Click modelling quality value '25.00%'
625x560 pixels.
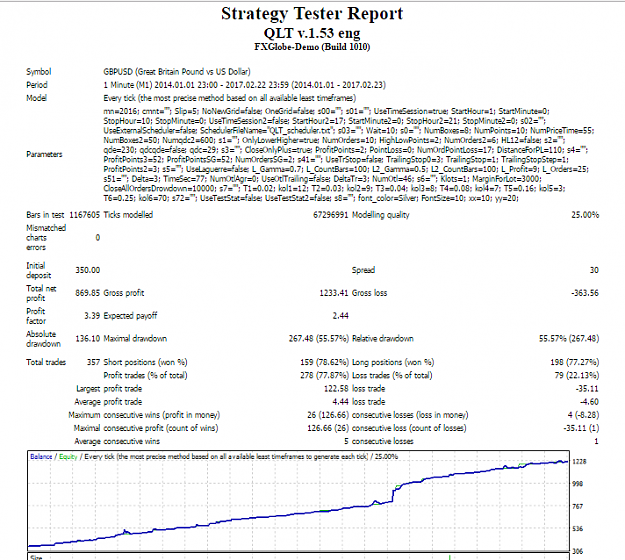pyautogui.click(x=585, y=215)
